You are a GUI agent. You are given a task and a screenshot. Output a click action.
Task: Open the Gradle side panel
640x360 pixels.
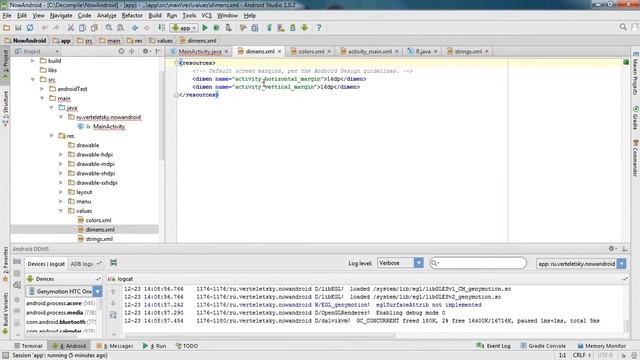pyautogui.click(x=636, y=118)
